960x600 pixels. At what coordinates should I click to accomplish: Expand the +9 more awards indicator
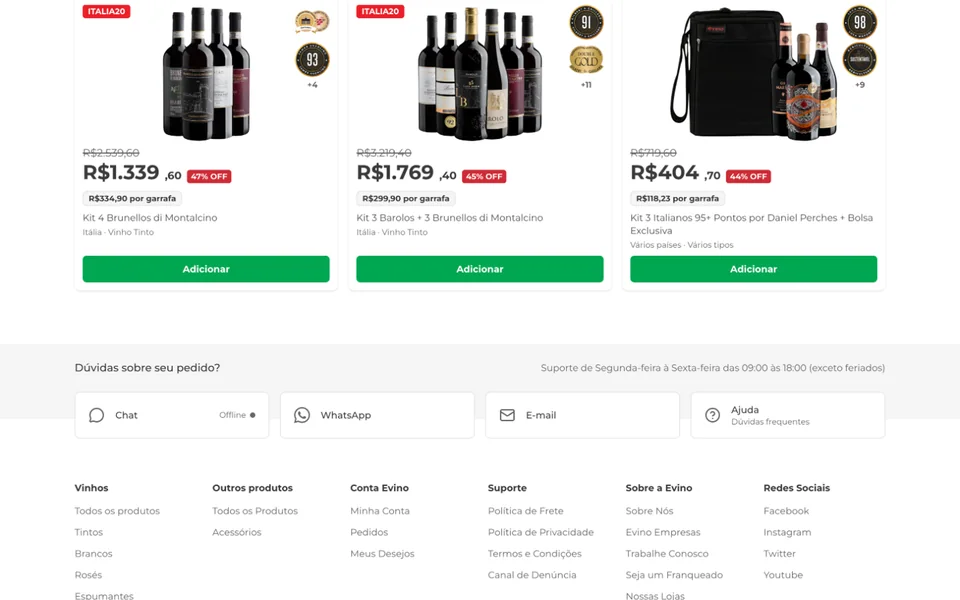[x=860, y=85]
